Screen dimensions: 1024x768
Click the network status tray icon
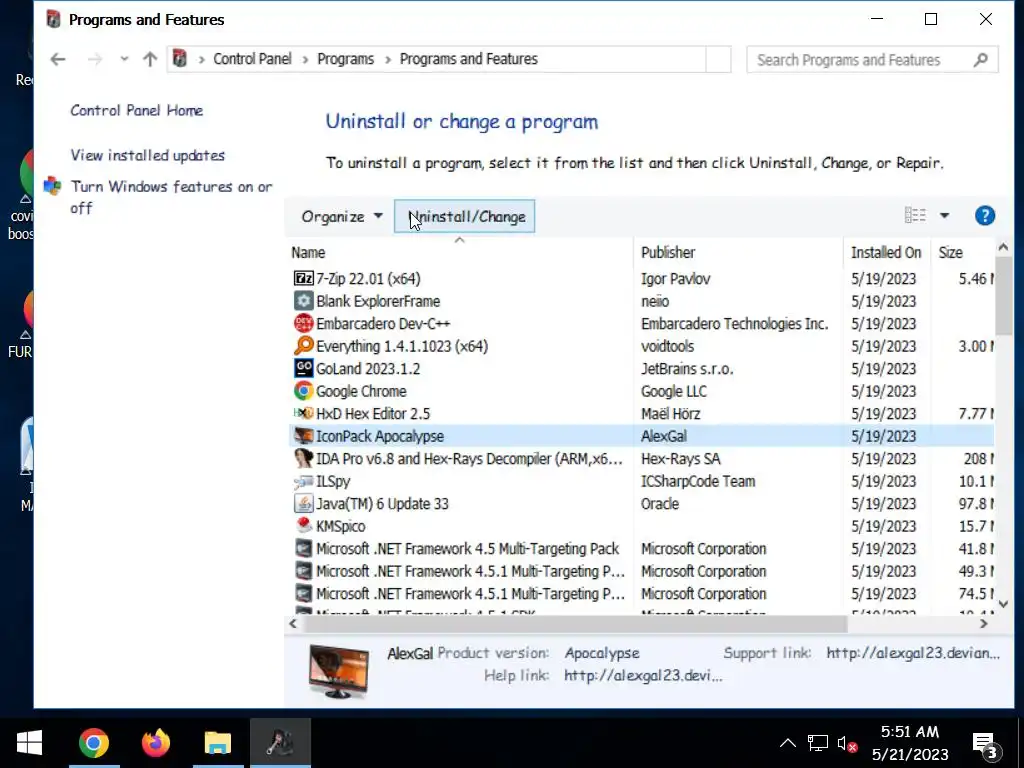coord(818,743)
